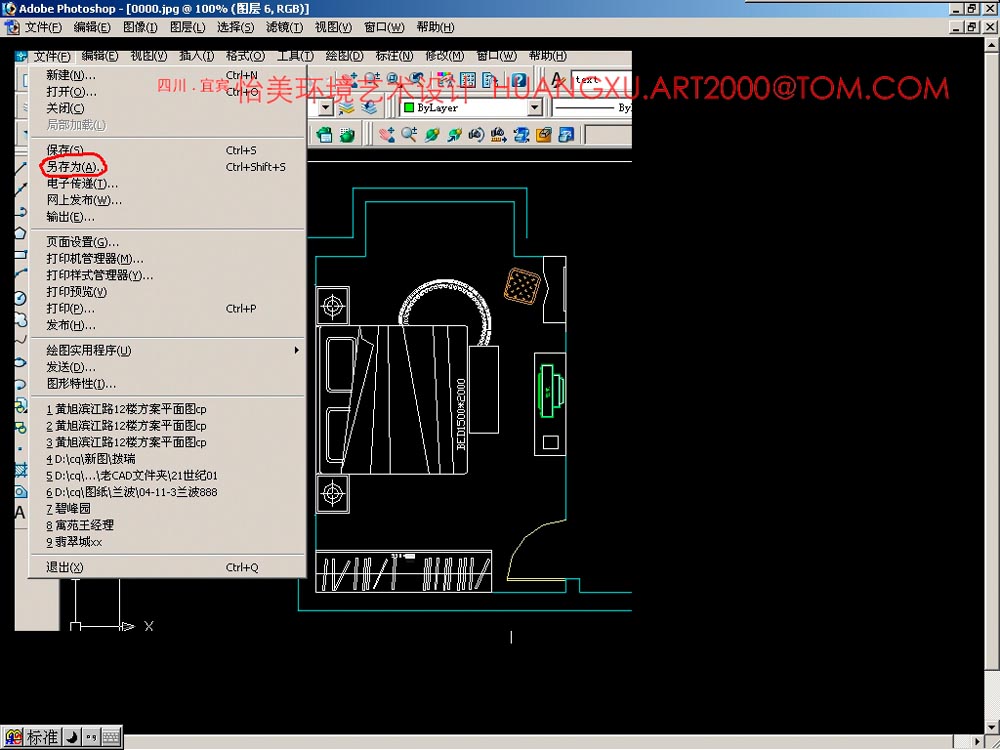The width and height of the screenshot is (1000, 750).
Task: Open Photoshop 滤镜(T) menu
Action: coord(284,27)
